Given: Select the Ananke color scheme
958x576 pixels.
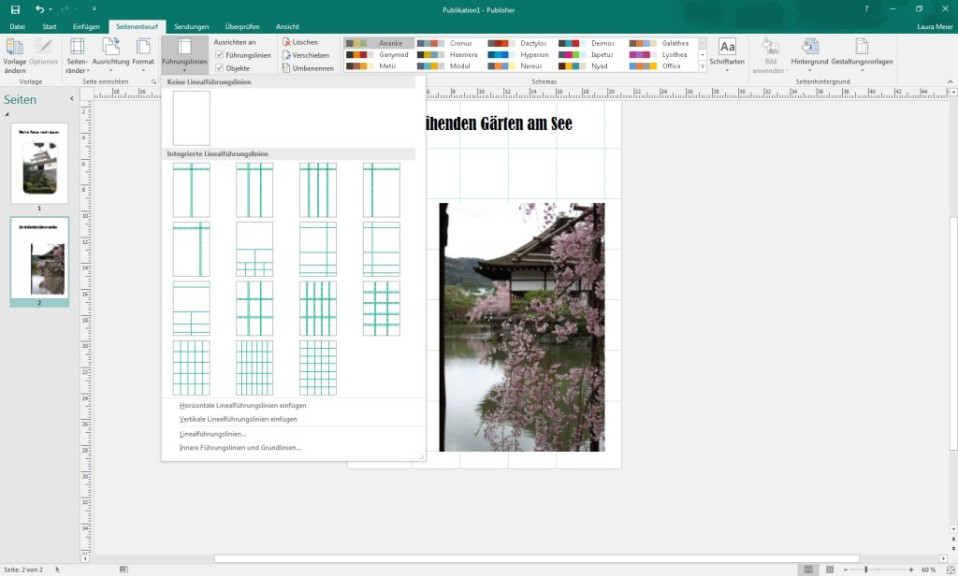Looking at the screenshot, I should tap(378, 43).
